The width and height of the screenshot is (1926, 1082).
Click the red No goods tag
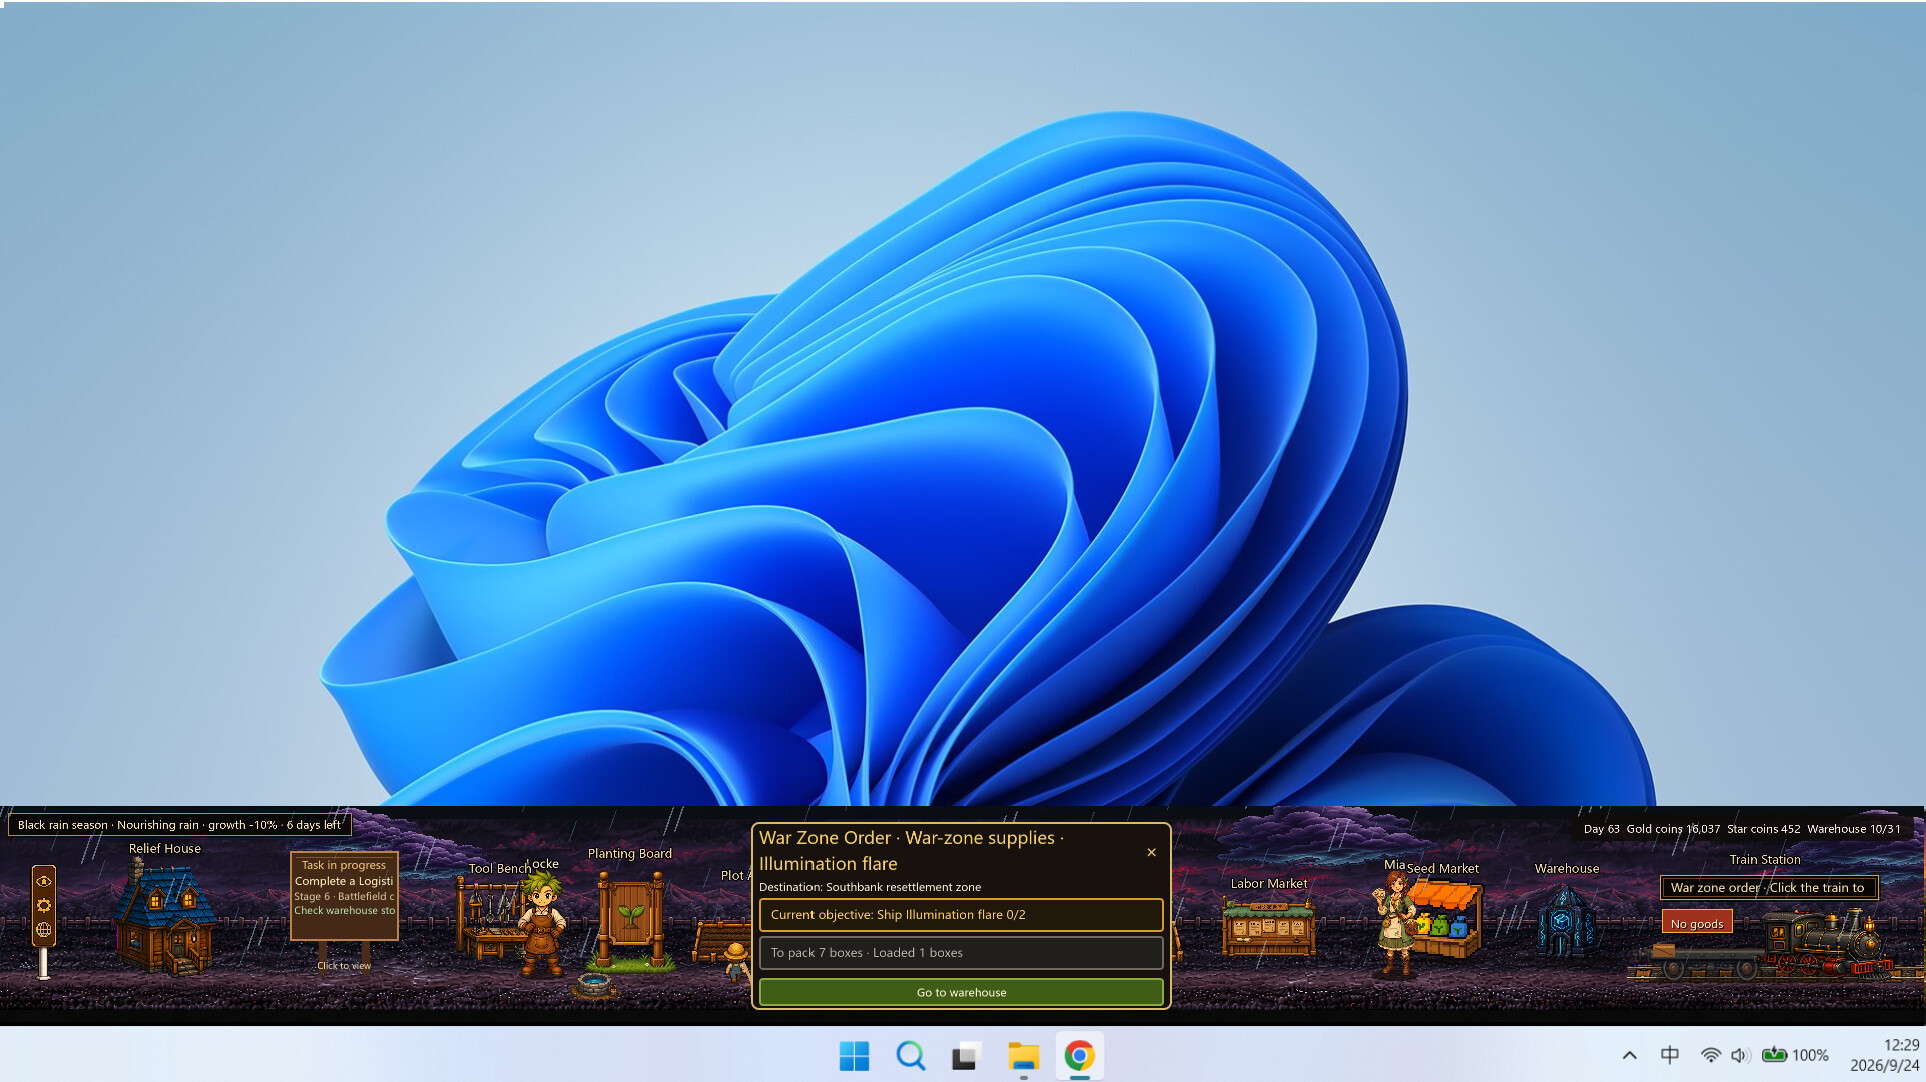tap(1697, 923)
